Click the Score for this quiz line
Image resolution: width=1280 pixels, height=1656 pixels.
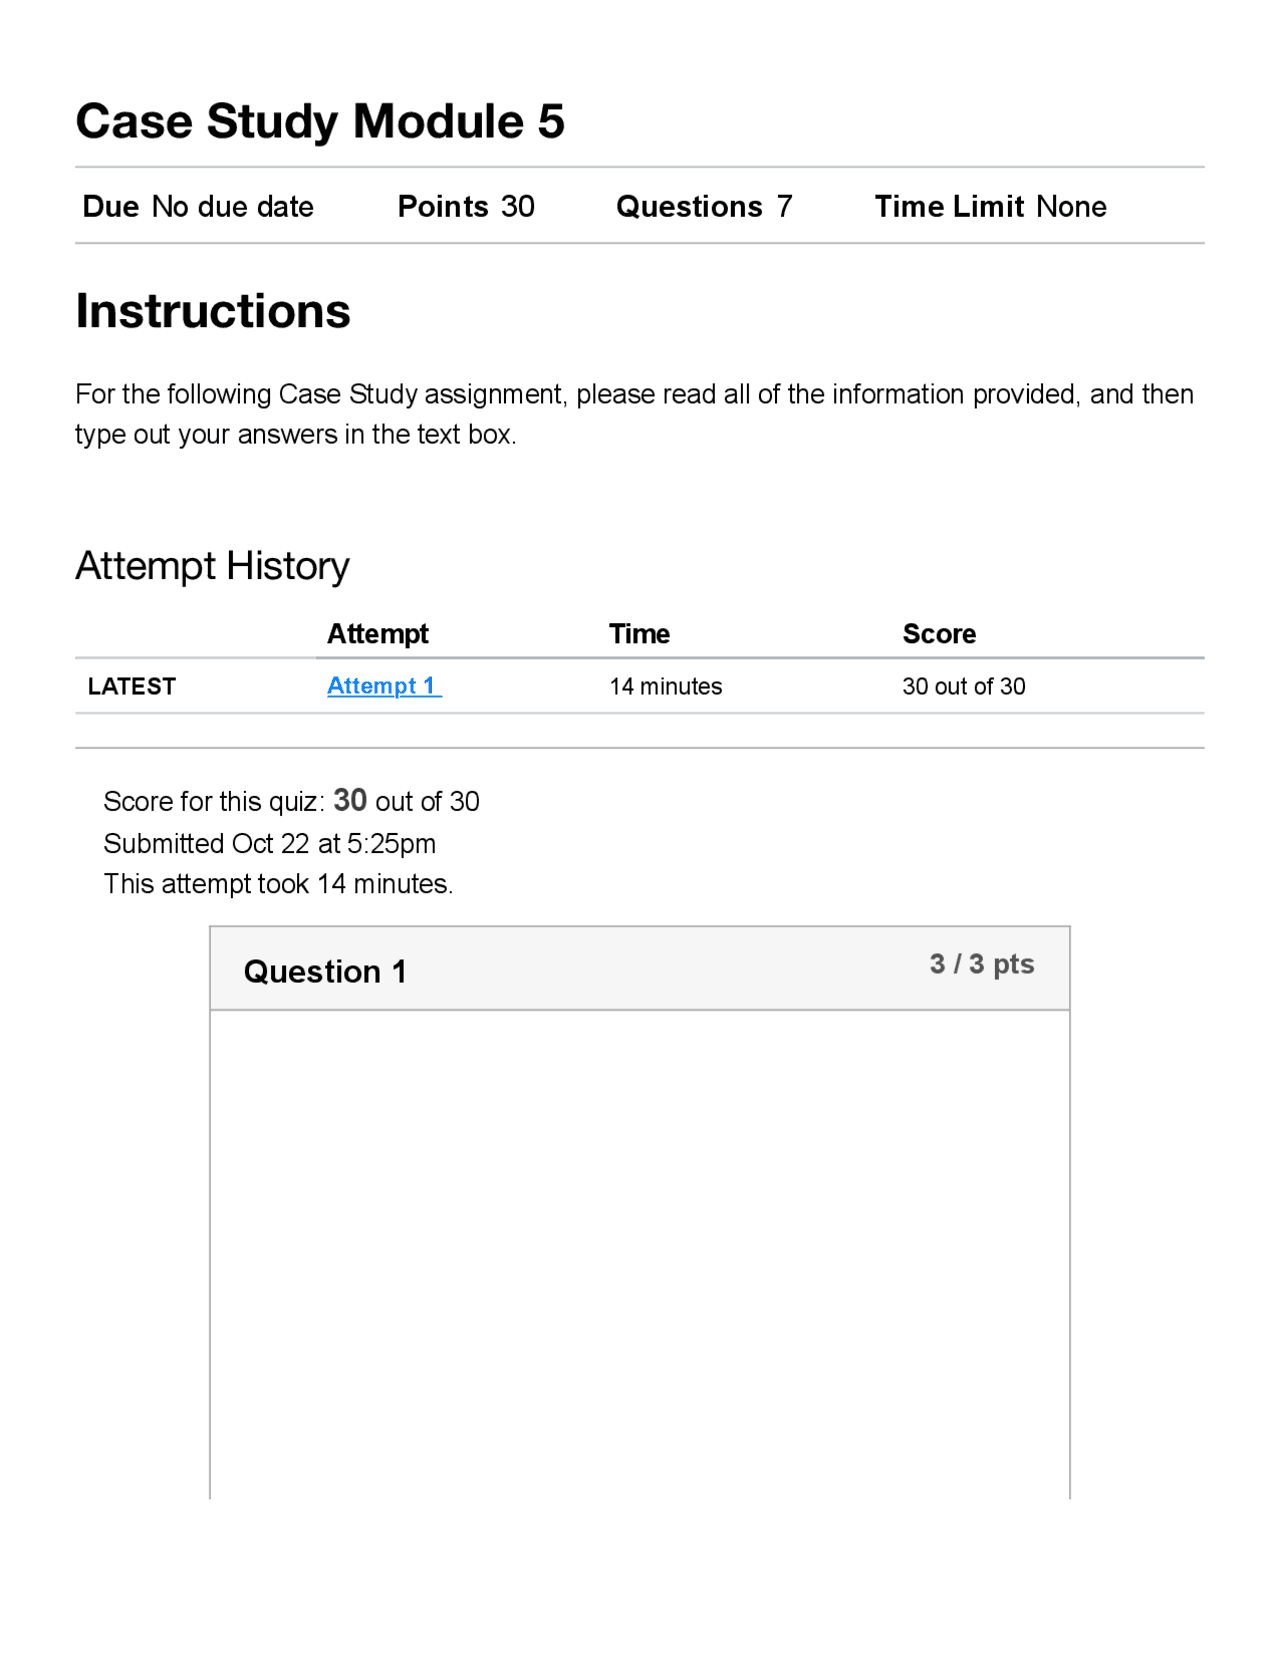tap(291, 801)
